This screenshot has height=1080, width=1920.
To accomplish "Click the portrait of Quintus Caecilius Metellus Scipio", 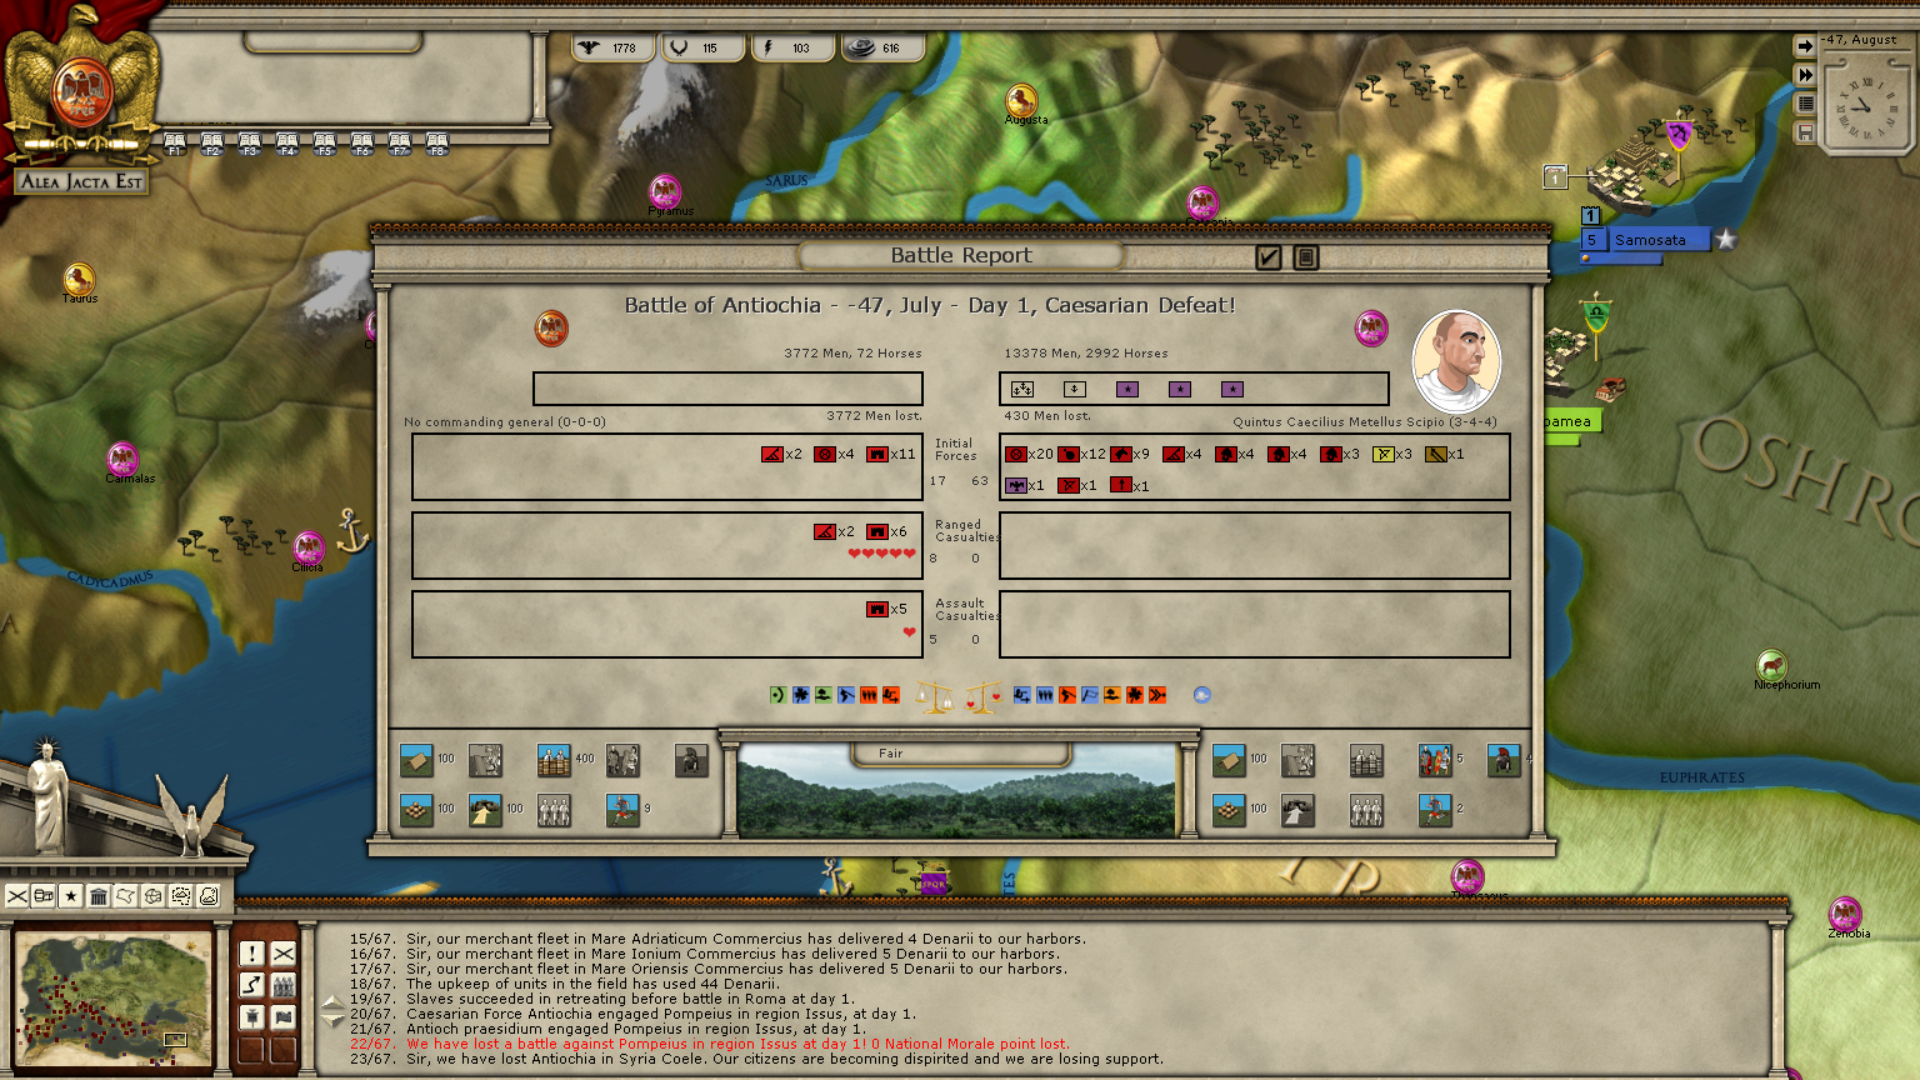I will 1456,361.
